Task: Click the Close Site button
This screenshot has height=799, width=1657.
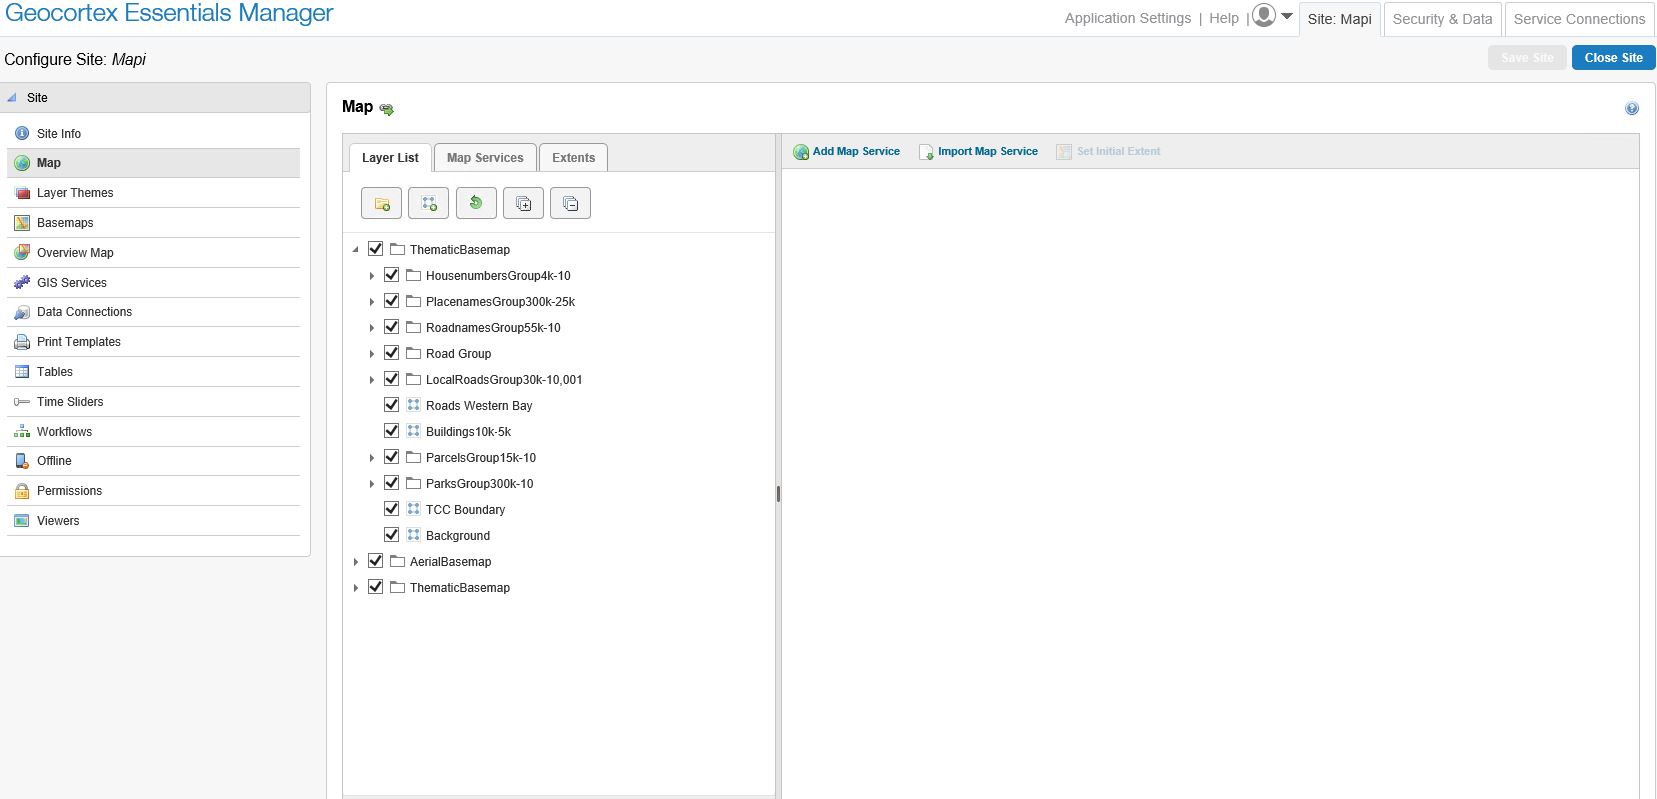Action: tap(1613, 58)
